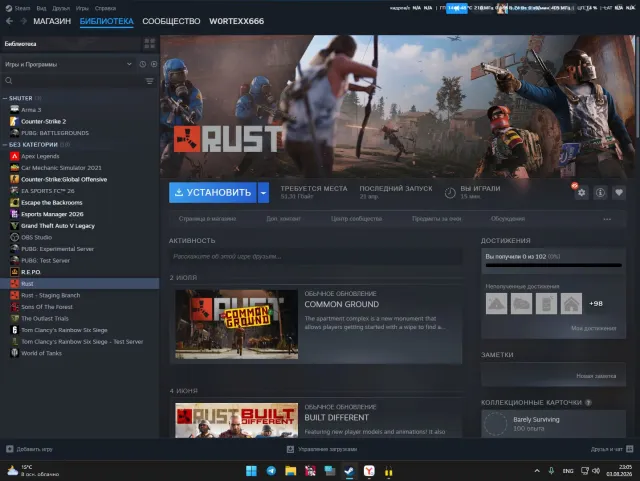Click the Barely Surviving trading card
This screenshot has width=640, height=481.
(553, 423)
